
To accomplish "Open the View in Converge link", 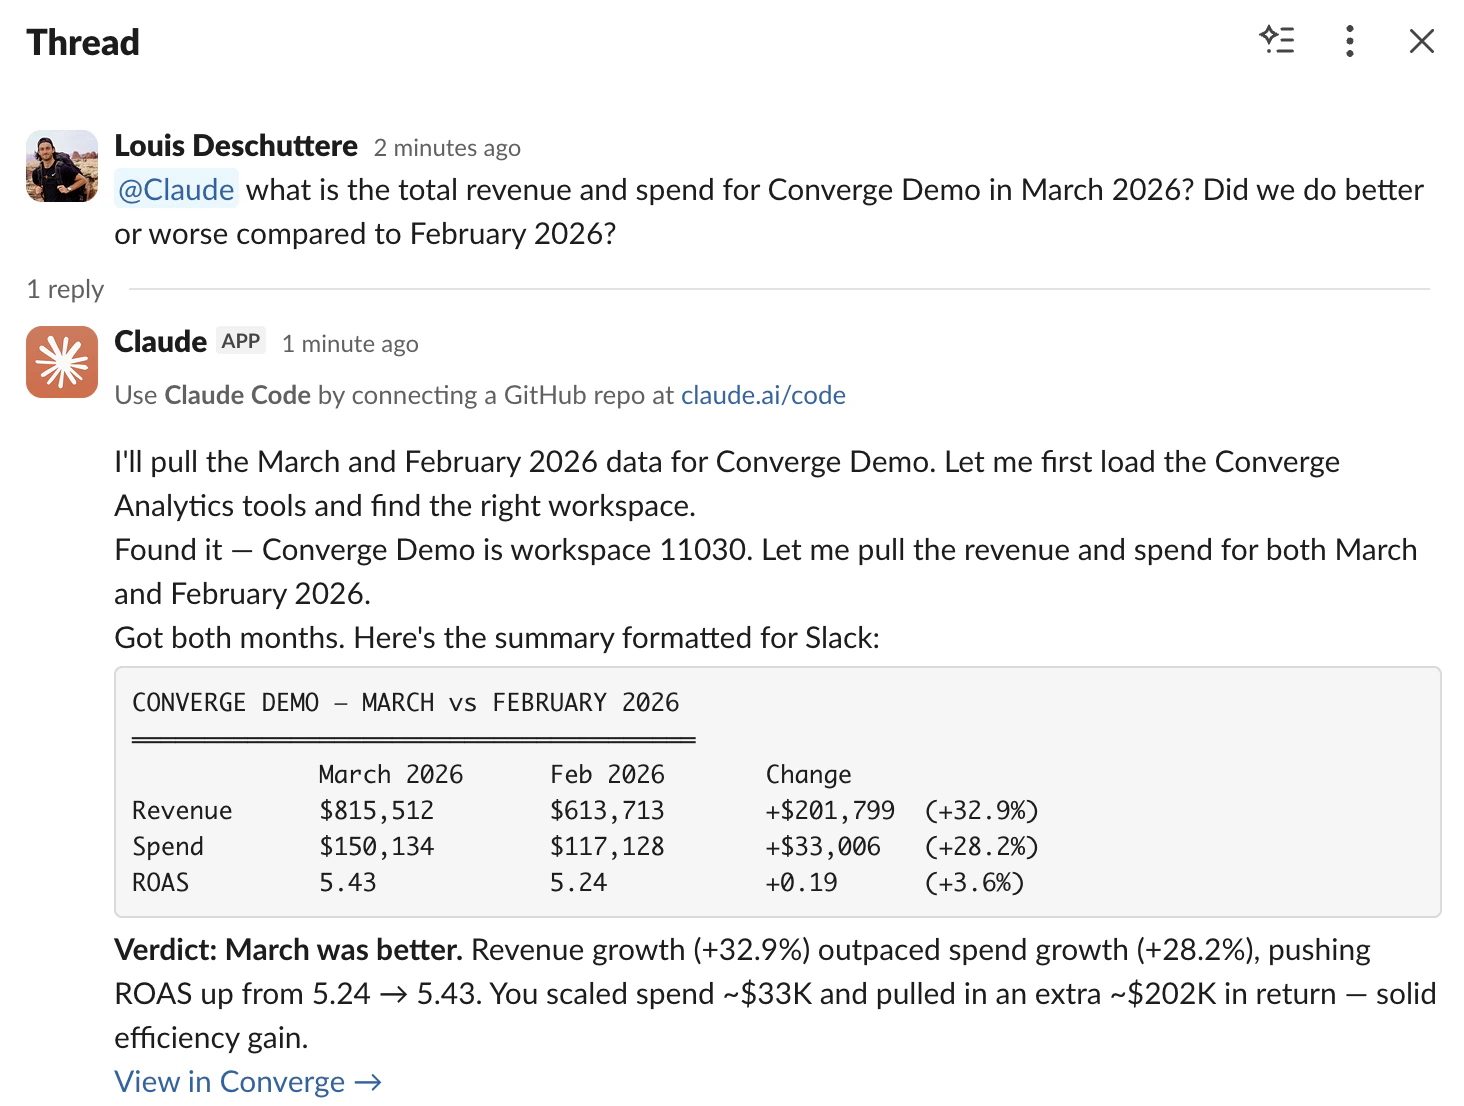I will (x=248, y=1082).
